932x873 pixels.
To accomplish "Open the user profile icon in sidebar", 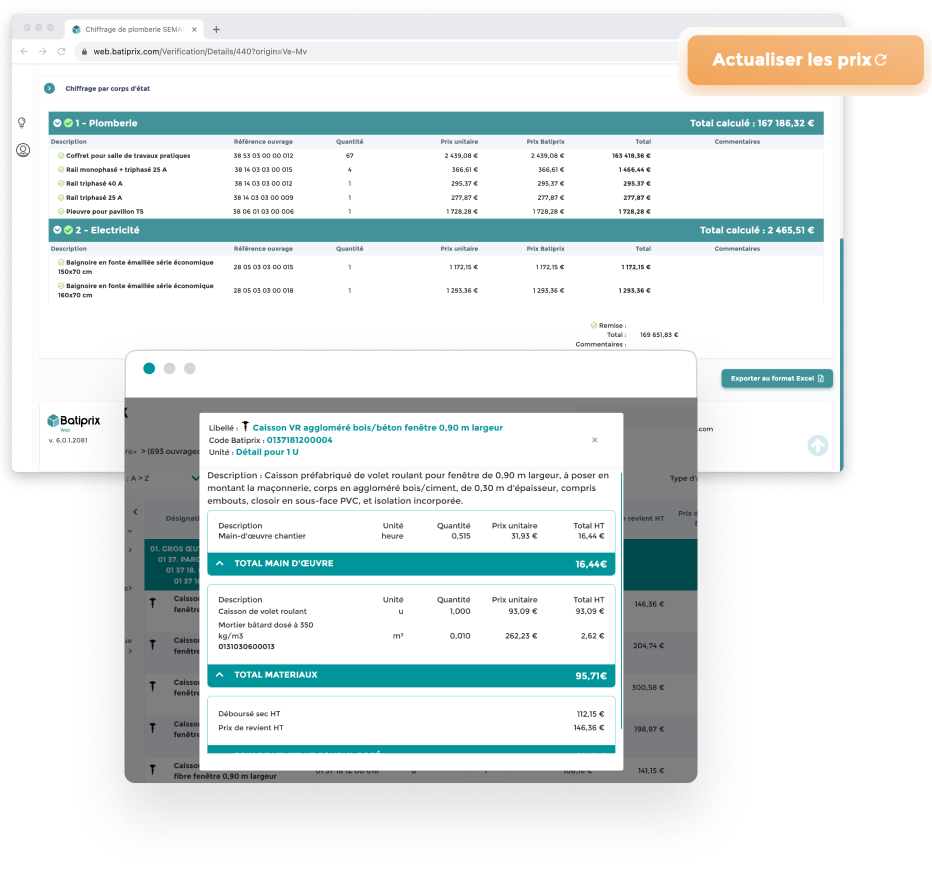I will point(22,150).
